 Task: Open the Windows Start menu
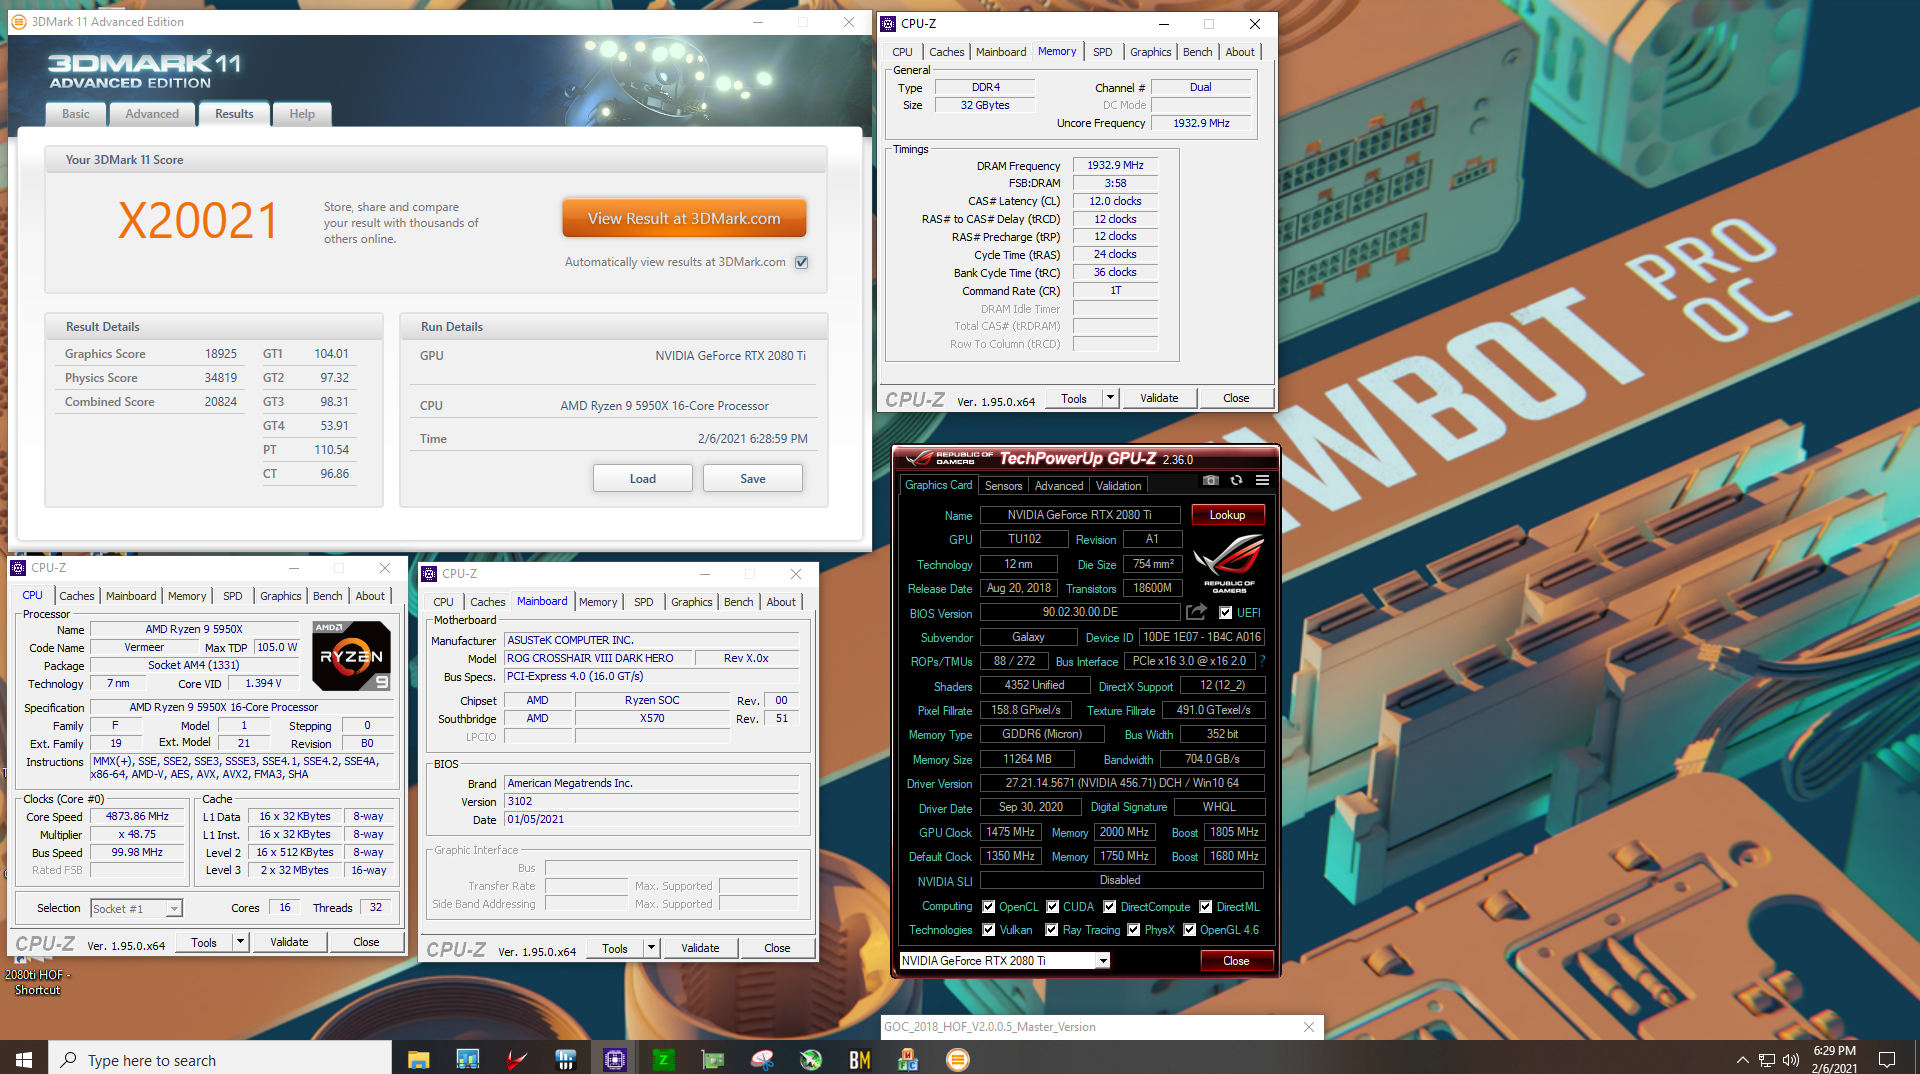24,1059
